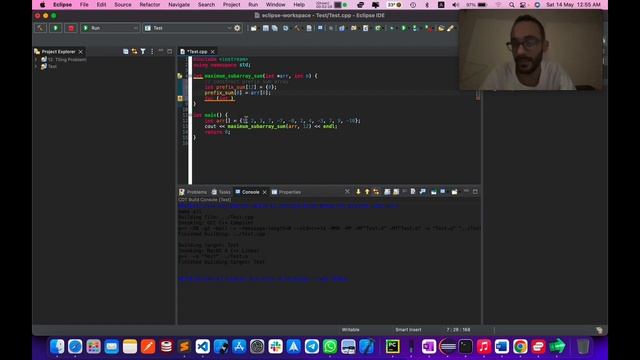
Task: Click the yellow up arrow previous error in Console
Action: (367, 192)
